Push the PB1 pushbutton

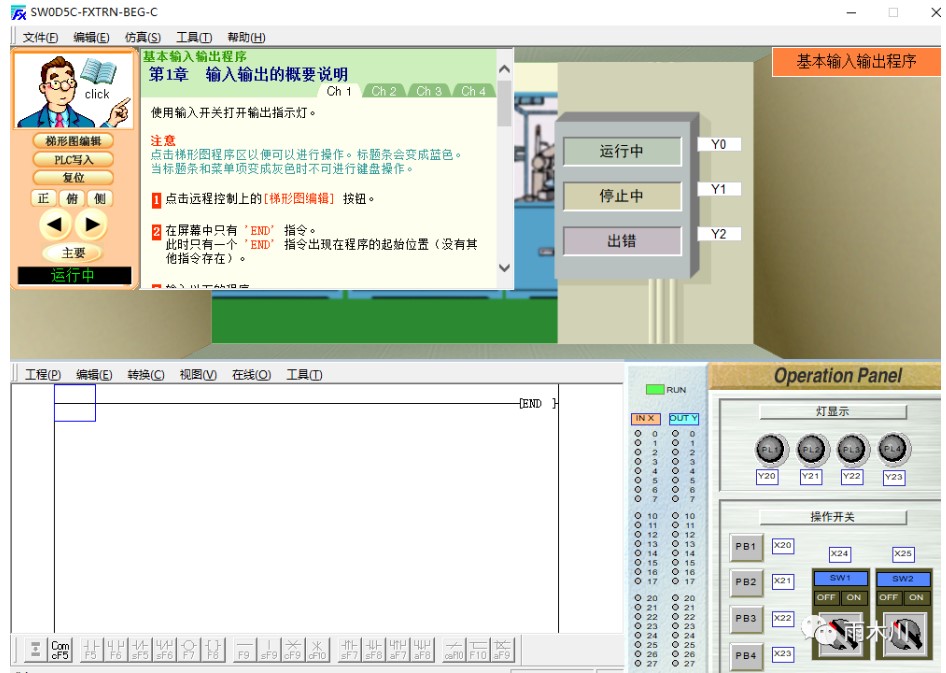click(x=746, y=546)
